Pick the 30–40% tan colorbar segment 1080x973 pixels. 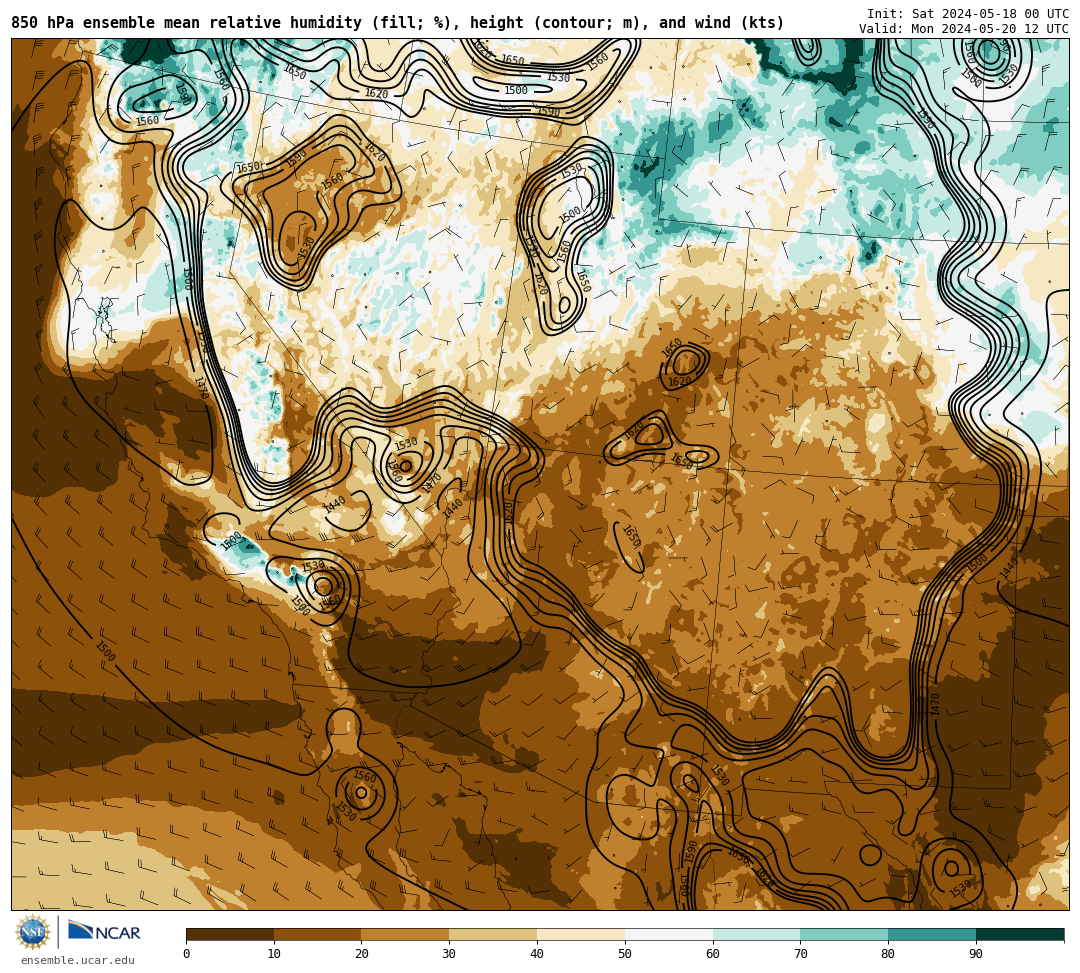(x=493, y=934)
